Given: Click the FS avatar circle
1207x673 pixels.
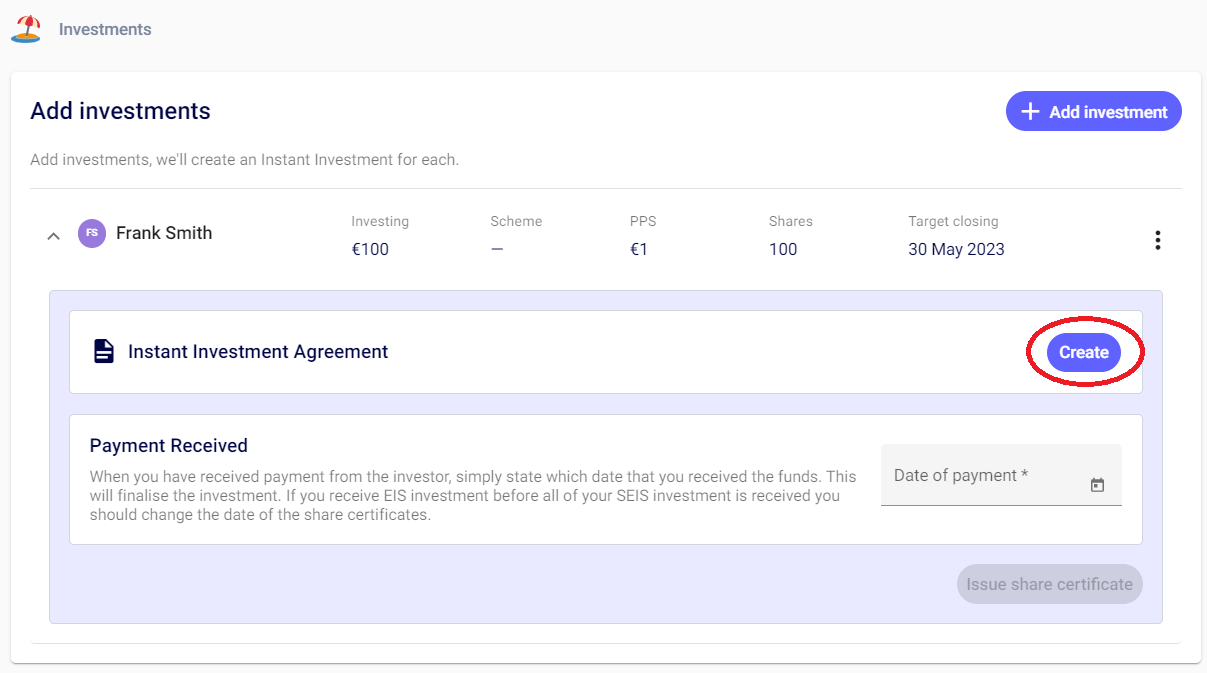Looking at the screenshot, I should pyautogui.click(x=92, y=233).
